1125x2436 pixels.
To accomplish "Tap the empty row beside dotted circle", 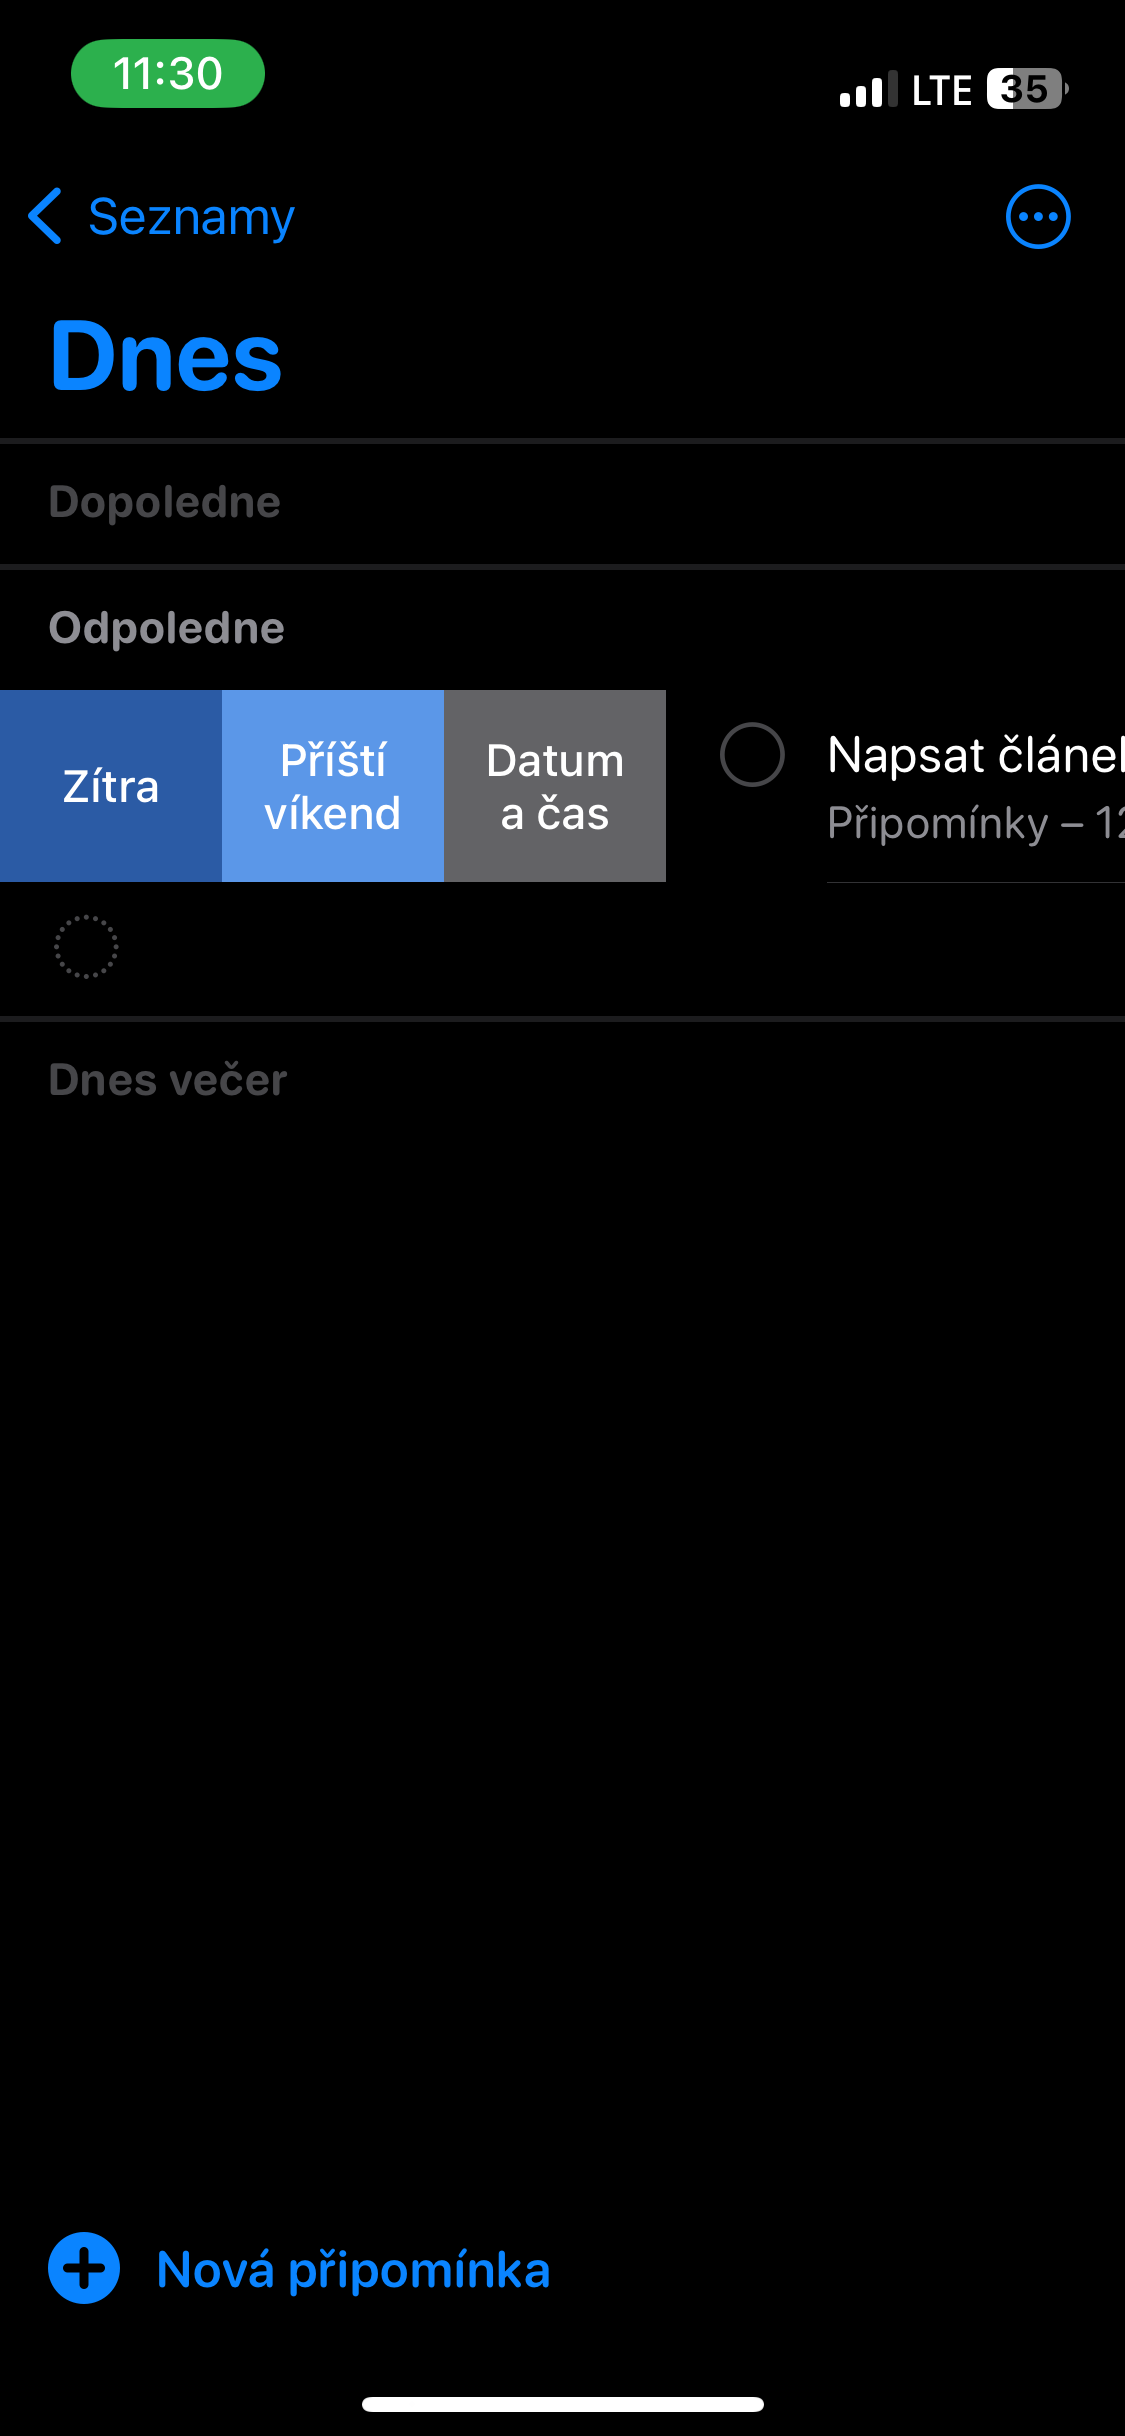I will (x=600, y=946).
